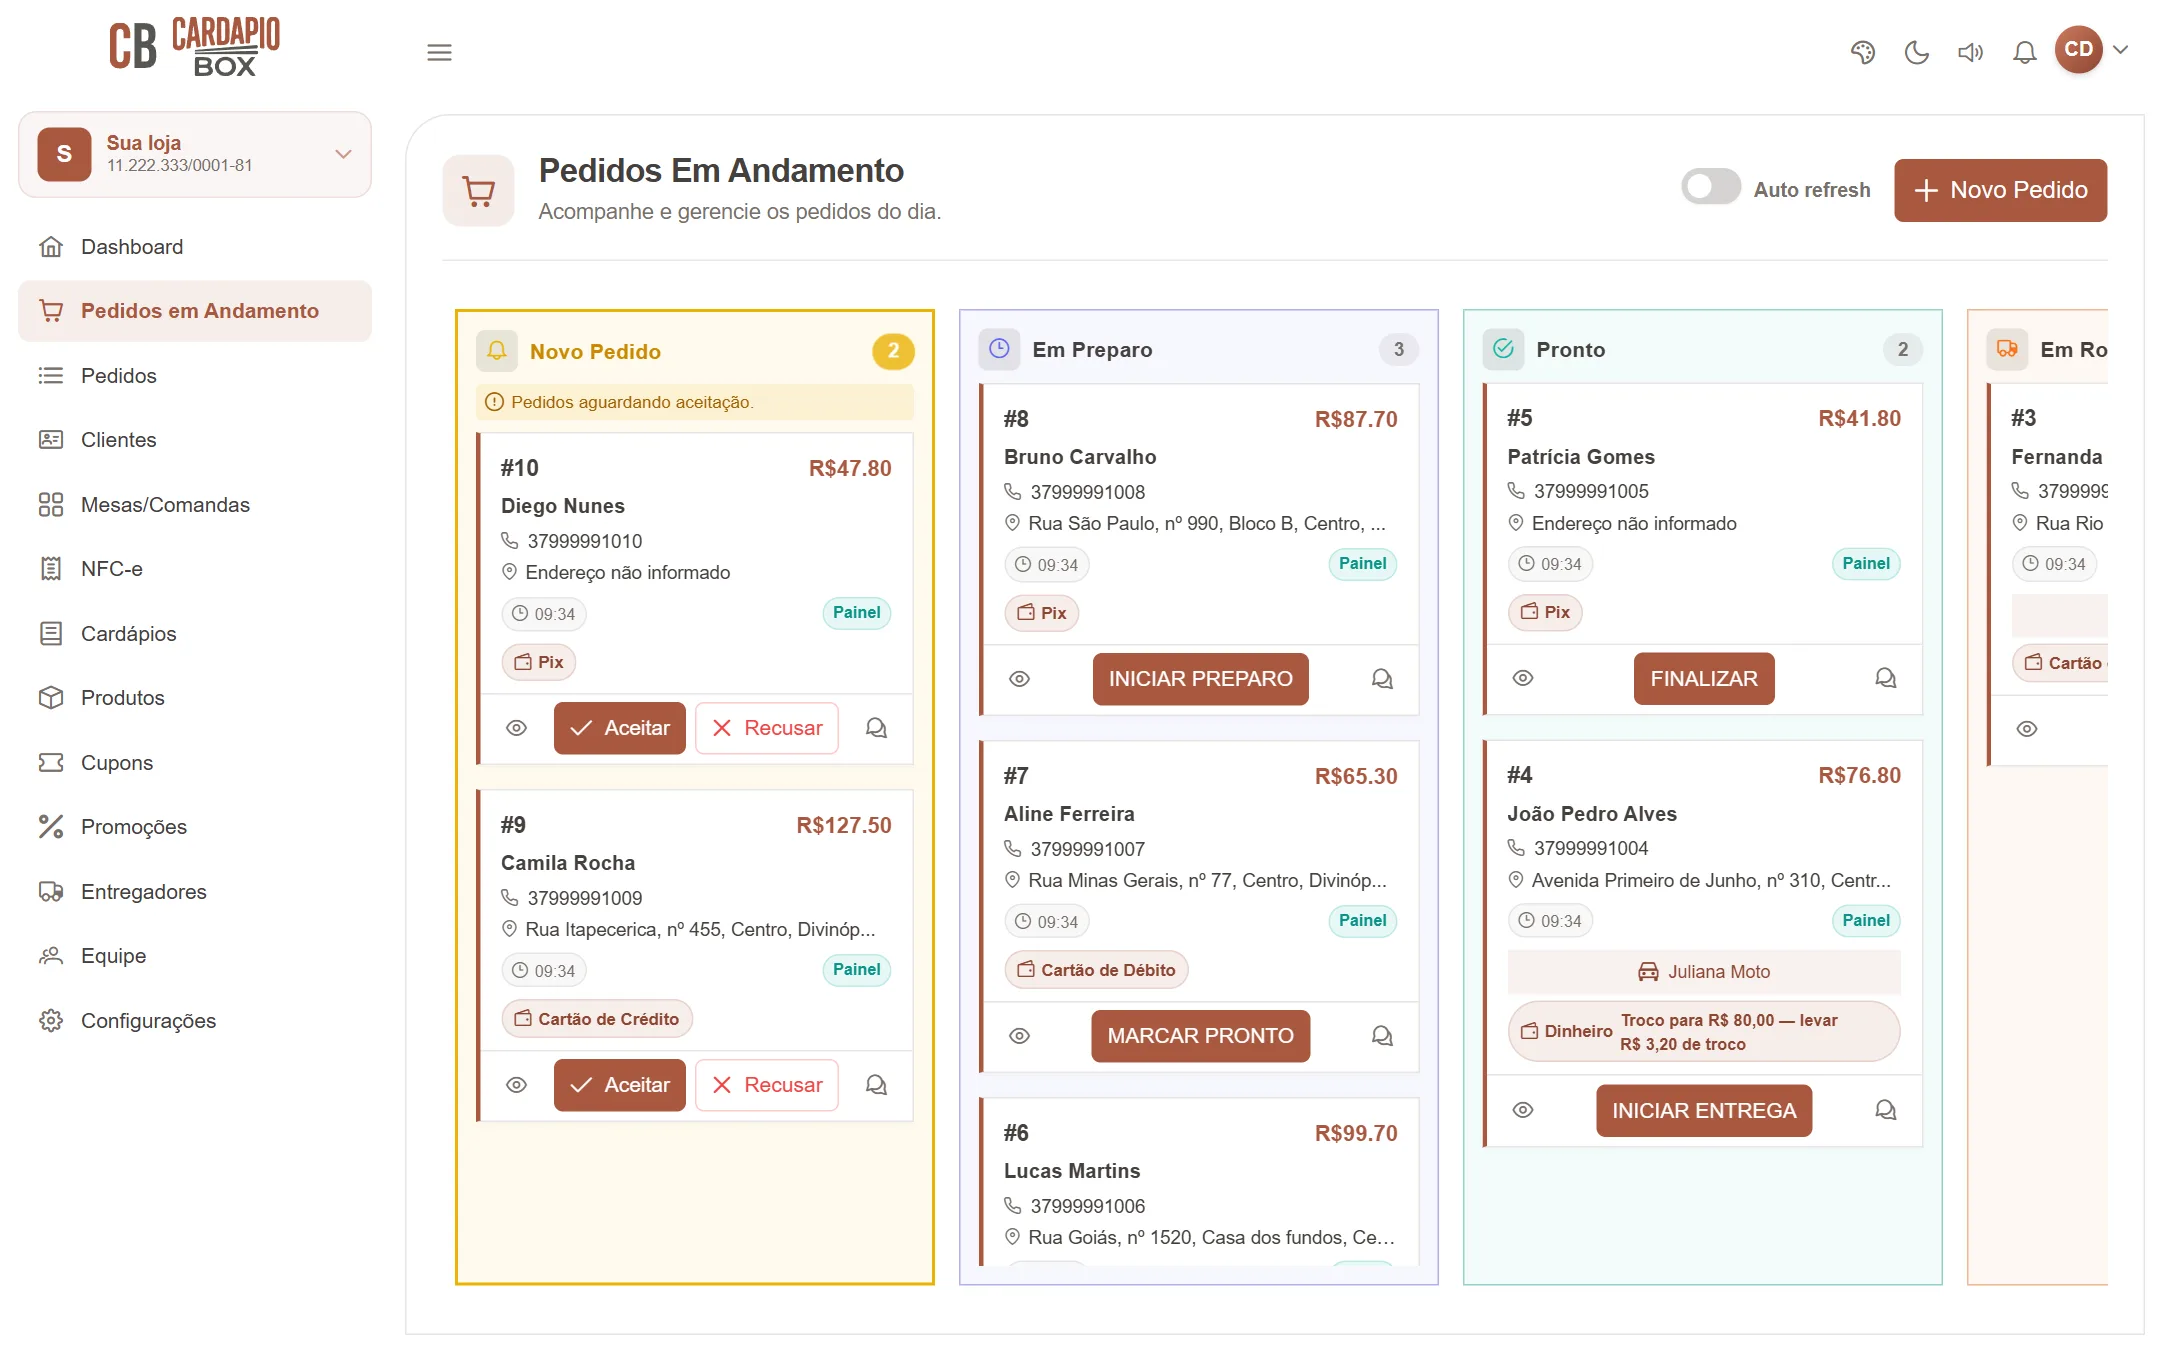Click the Juliana Moto courier tag

tap(1704, 972)
